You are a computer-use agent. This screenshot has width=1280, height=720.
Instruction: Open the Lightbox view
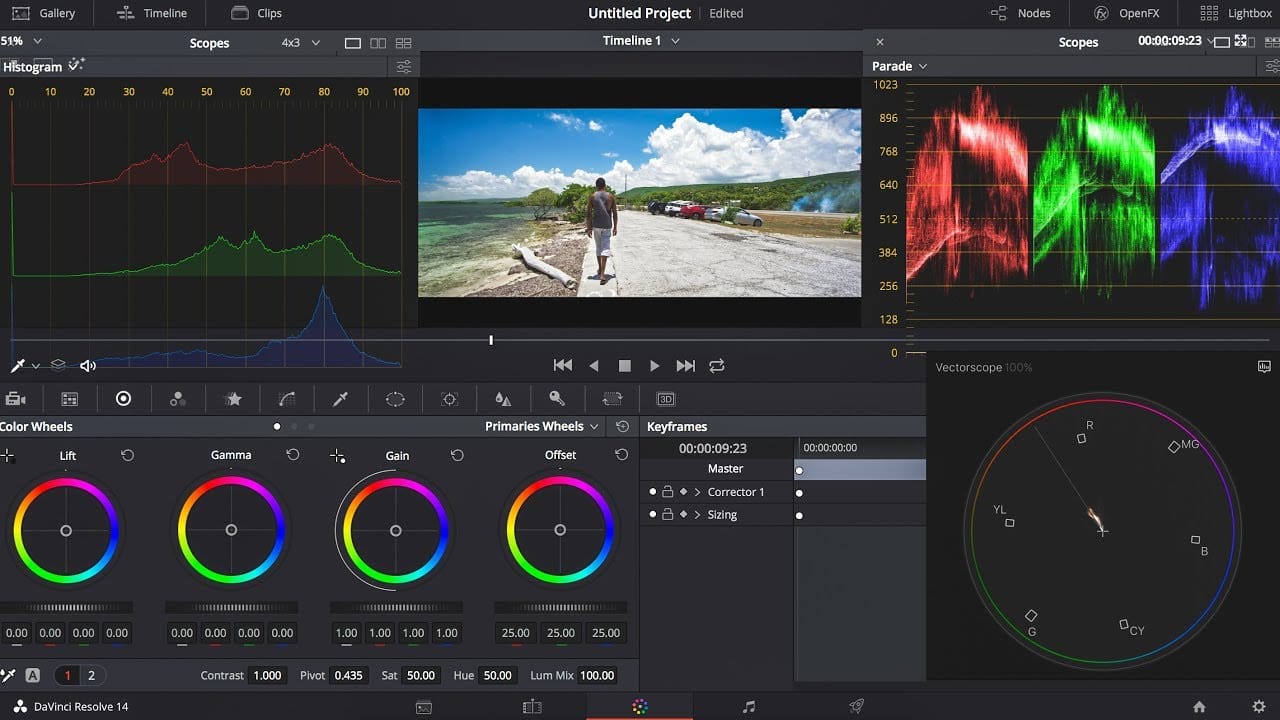click(x=1236, y=13)
